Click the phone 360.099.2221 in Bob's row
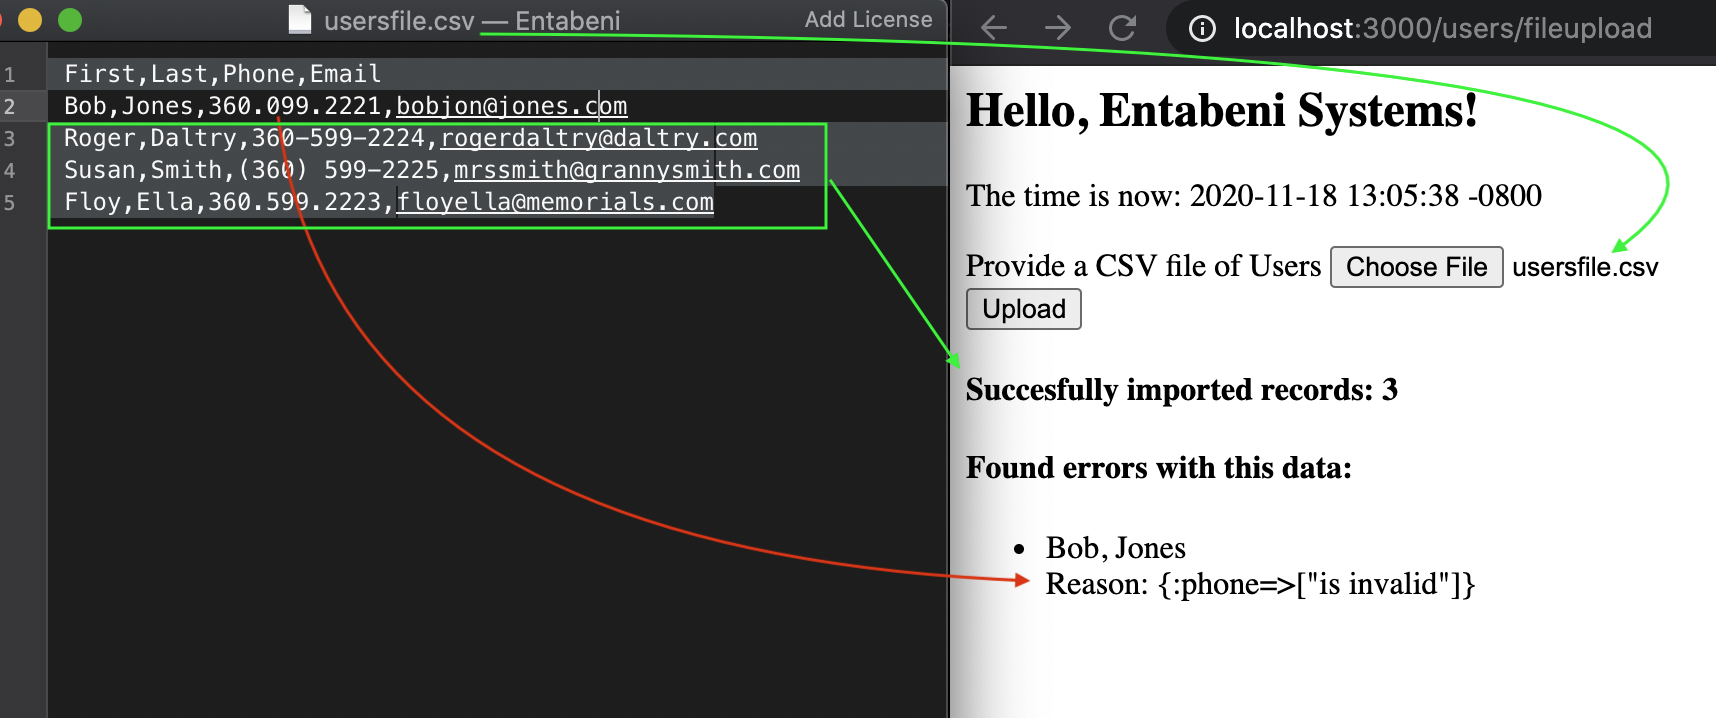Screen dimensions: 1716x718 pyautogui.click(x=294, y=106)
